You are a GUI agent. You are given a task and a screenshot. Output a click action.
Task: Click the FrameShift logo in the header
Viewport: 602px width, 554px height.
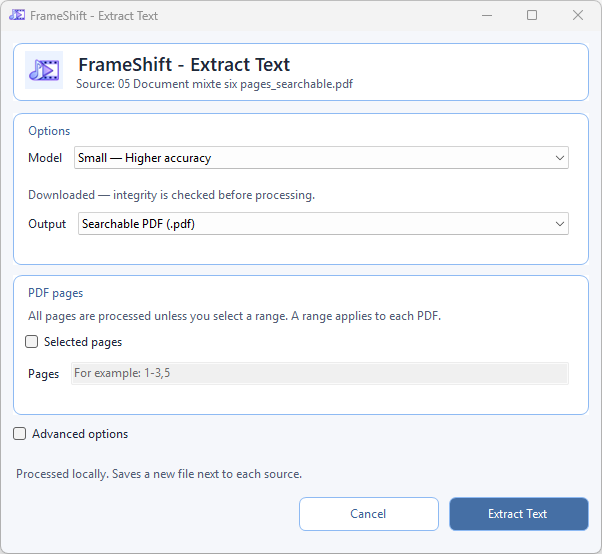coord(44,70)
